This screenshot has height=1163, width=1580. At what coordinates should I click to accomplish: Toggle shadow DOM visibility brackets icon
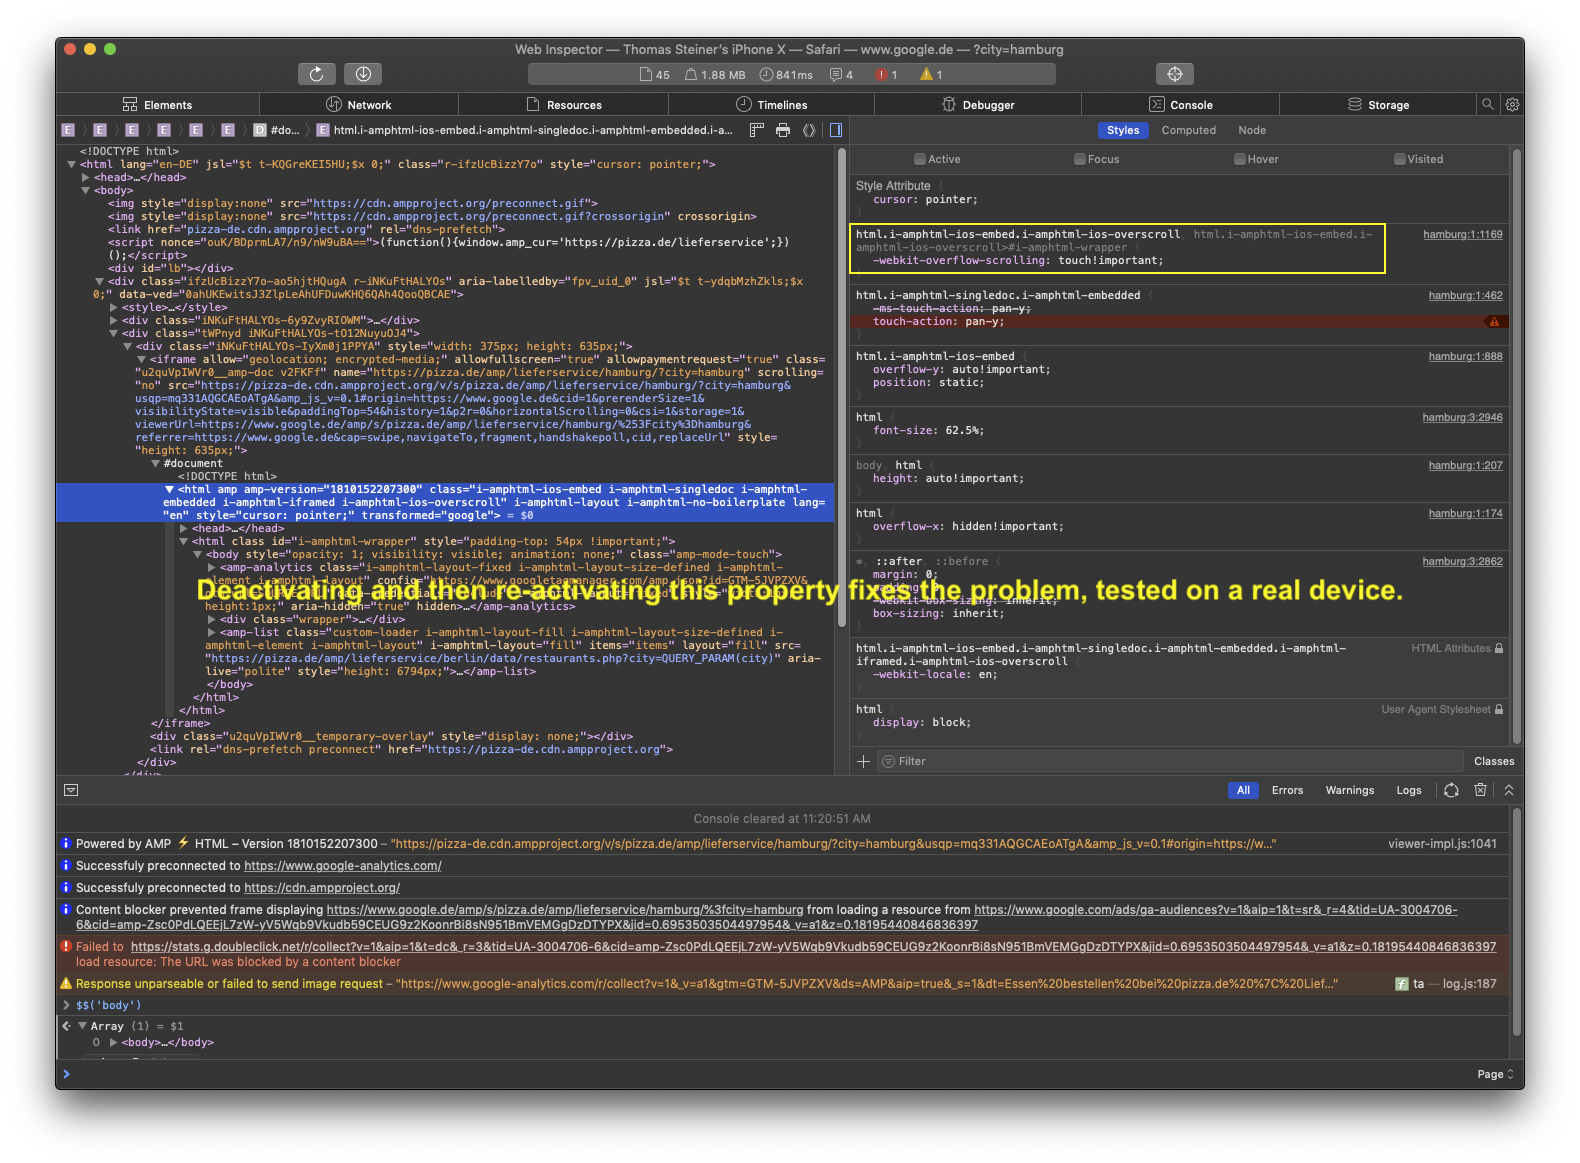click(809, 130)
